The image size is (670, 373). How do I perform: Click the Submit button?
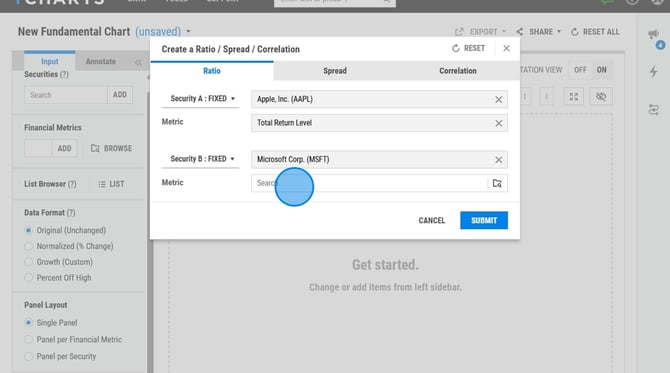tap(484, 220)
